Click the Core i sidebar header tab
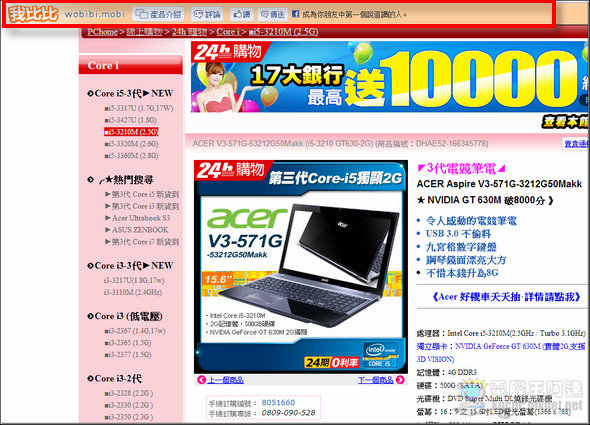 pos(131,65)
